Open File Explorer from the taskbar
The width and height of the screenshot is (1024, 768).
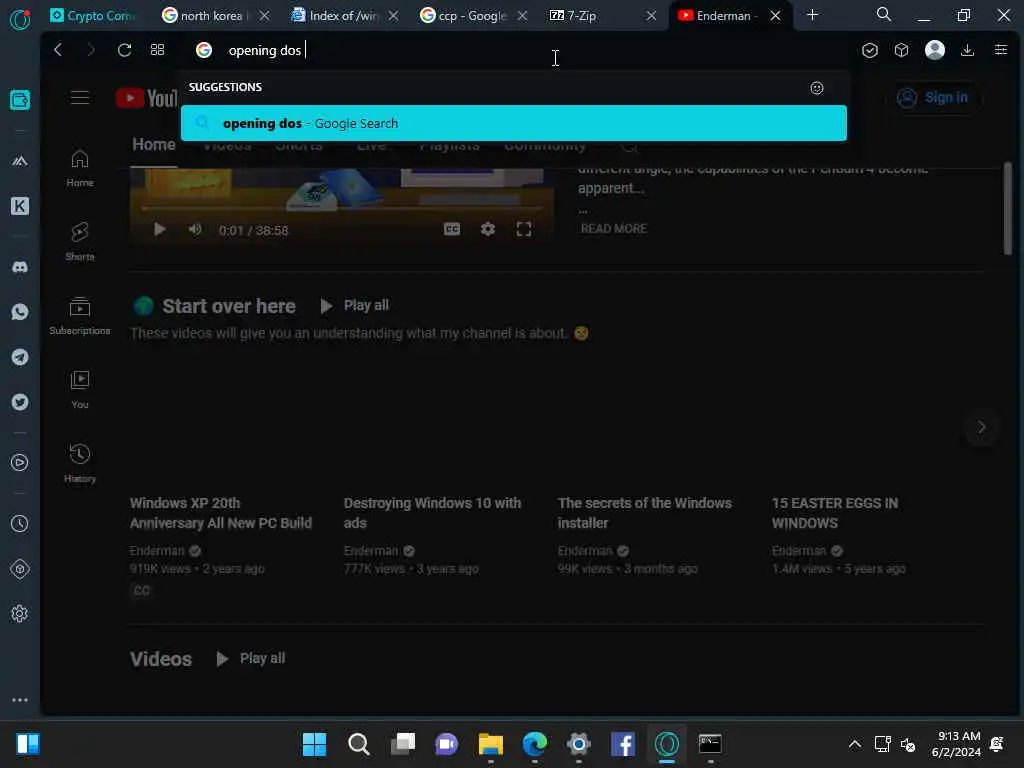click(x=490, y=744)
